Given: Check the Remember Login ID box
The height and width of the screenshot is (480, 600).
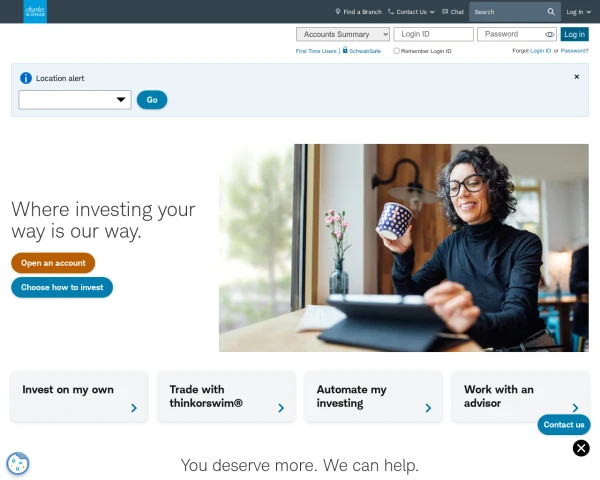Looking at the screenshot, I should tap(396, 51).
